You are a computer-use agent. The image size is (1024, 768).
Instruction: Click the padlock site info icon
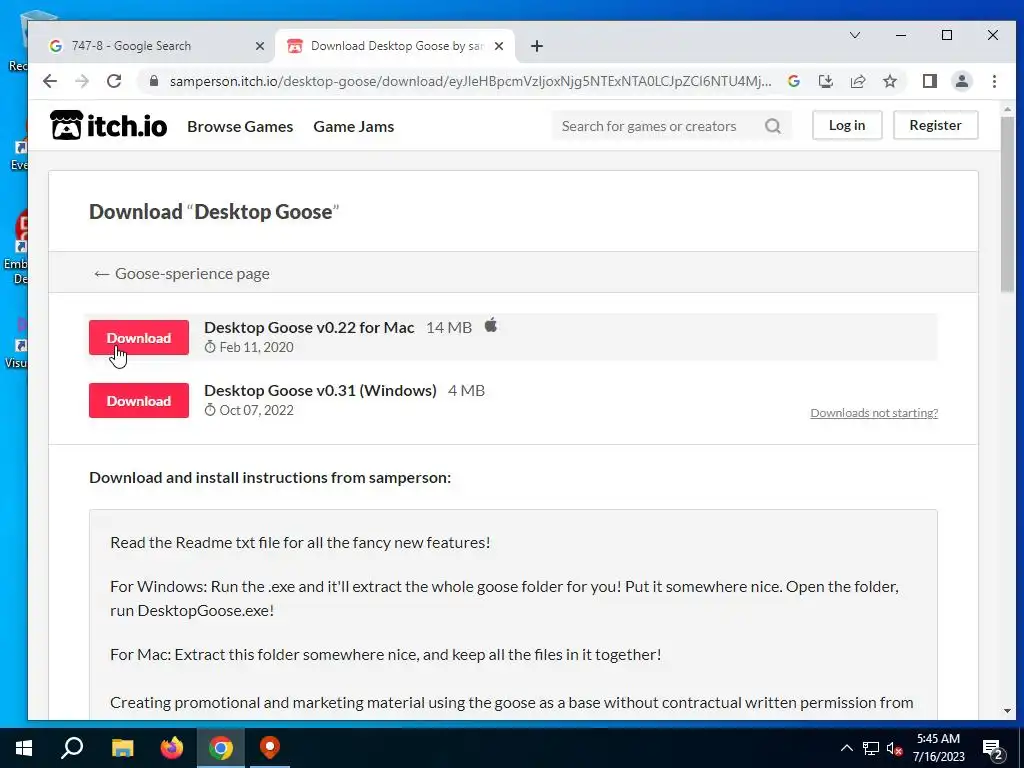154,81
